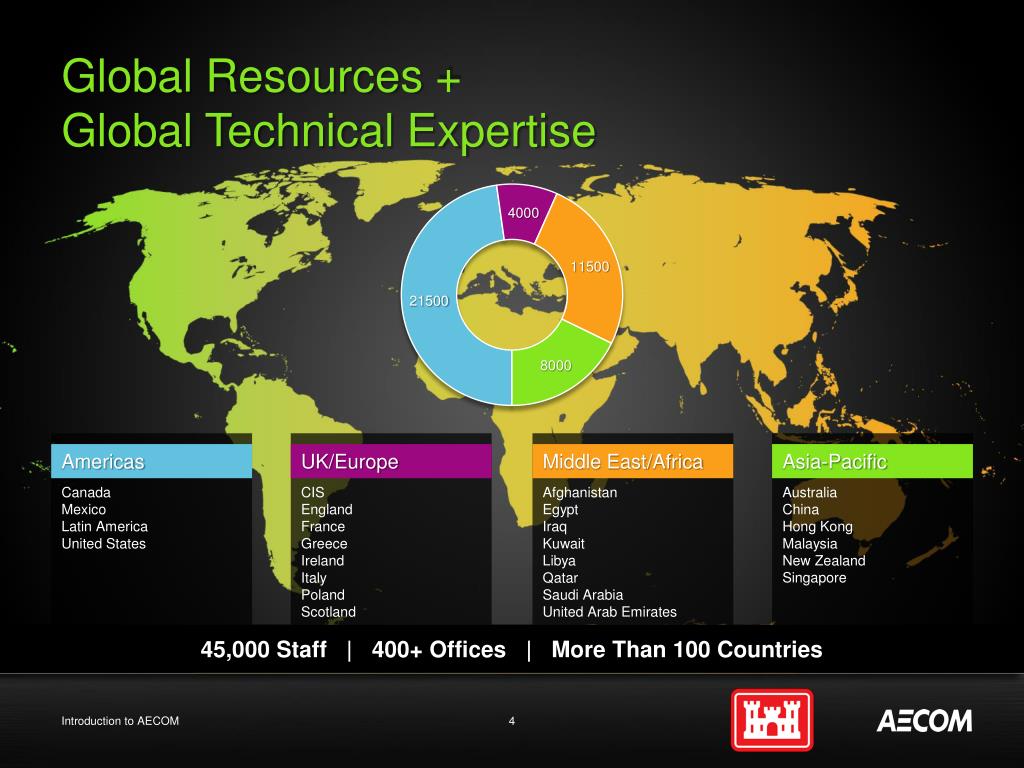Click 'Scotland' in the UK/Europe list
This screenshot has width=1024, height=768.
click(328, 612)
